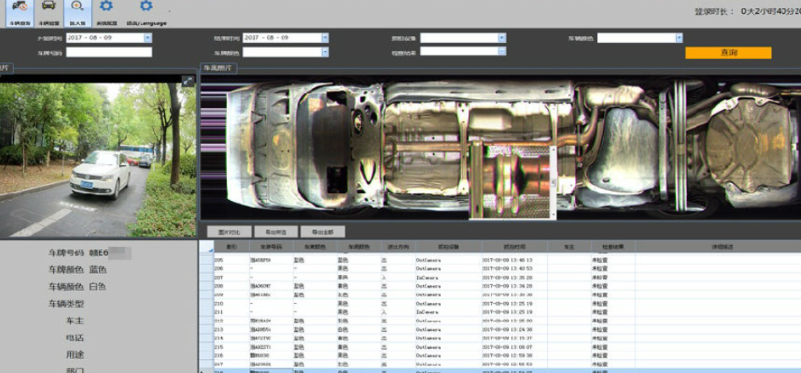The height and width of the screenshot is (373, 801).
Task: Activate the magnifier tool icon
Action: click(78, 13)
